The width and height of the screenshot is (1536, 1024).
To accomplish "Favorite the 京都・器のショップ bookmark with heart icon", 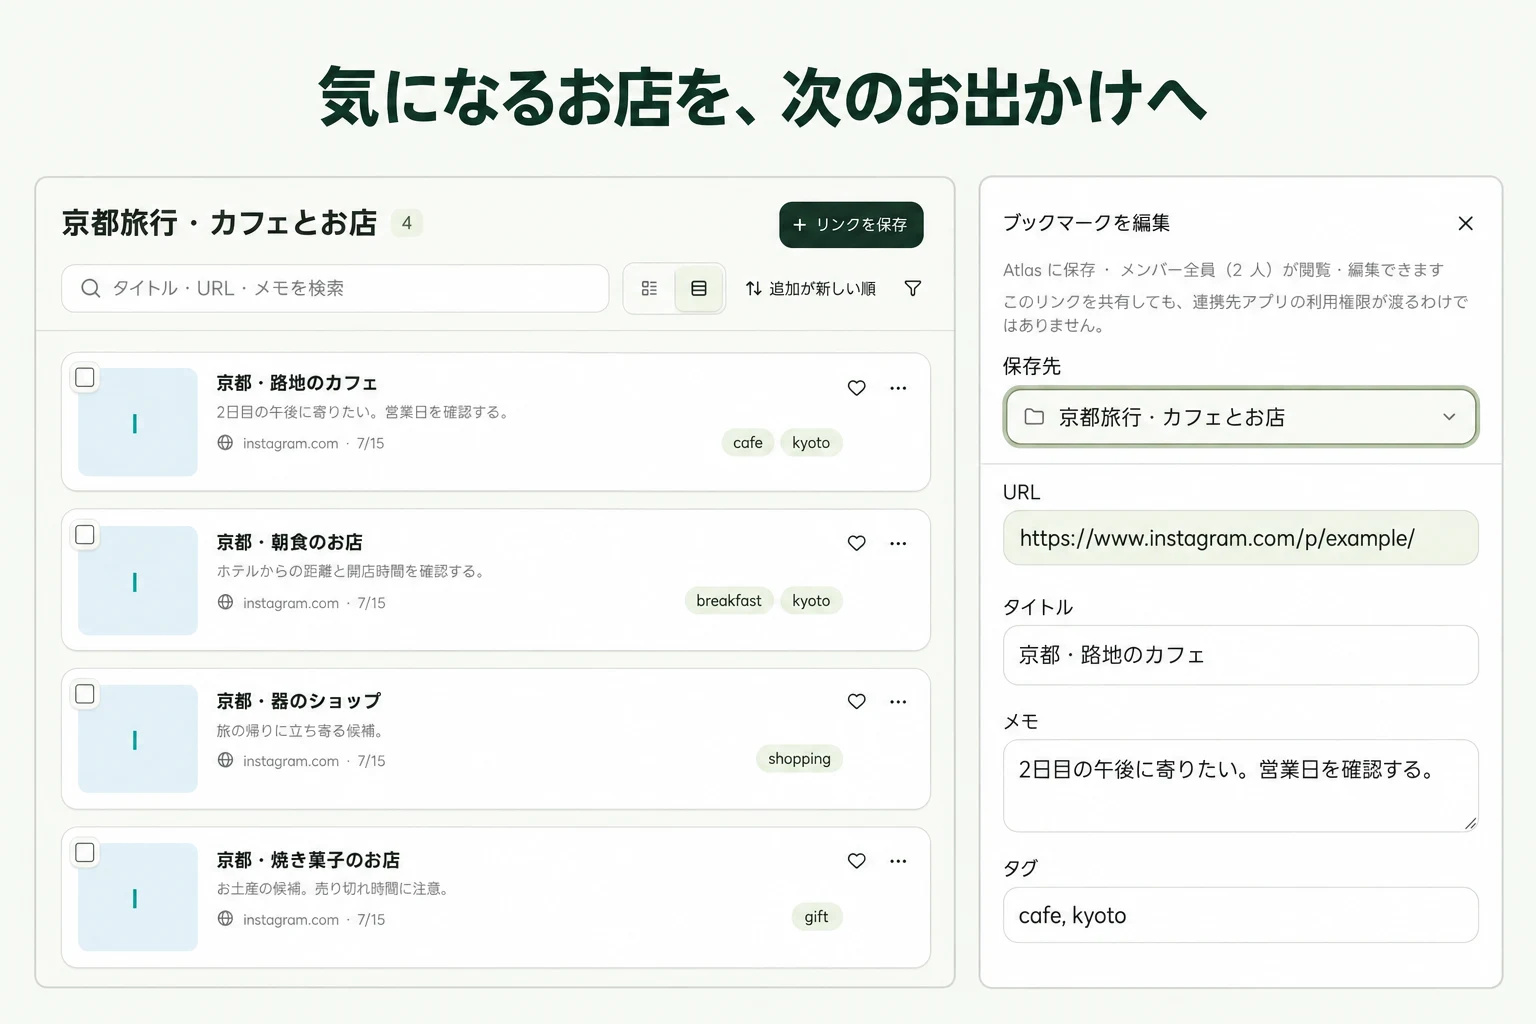I will coord(856,701).
